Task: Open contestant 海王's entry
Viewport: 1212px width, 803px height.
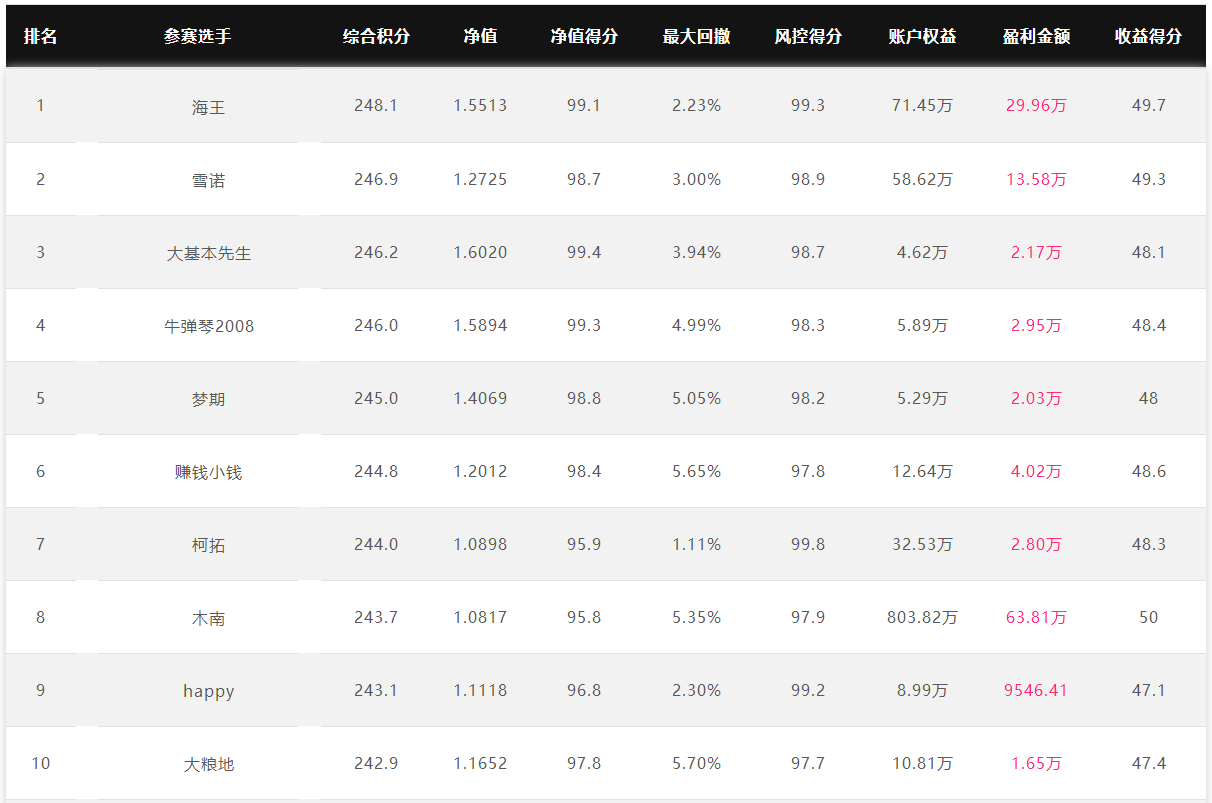Action: [208, 106]
